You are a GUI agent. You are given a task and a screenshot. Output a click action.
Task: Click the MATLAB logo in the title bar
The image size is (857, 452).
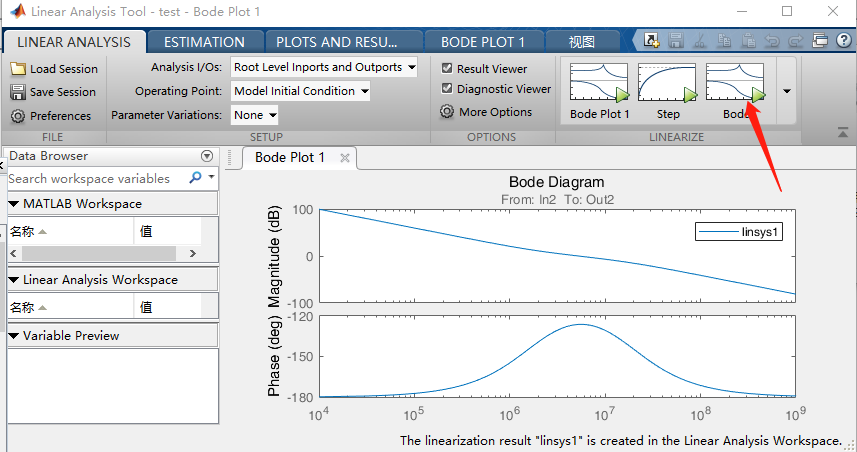[18, 11]
